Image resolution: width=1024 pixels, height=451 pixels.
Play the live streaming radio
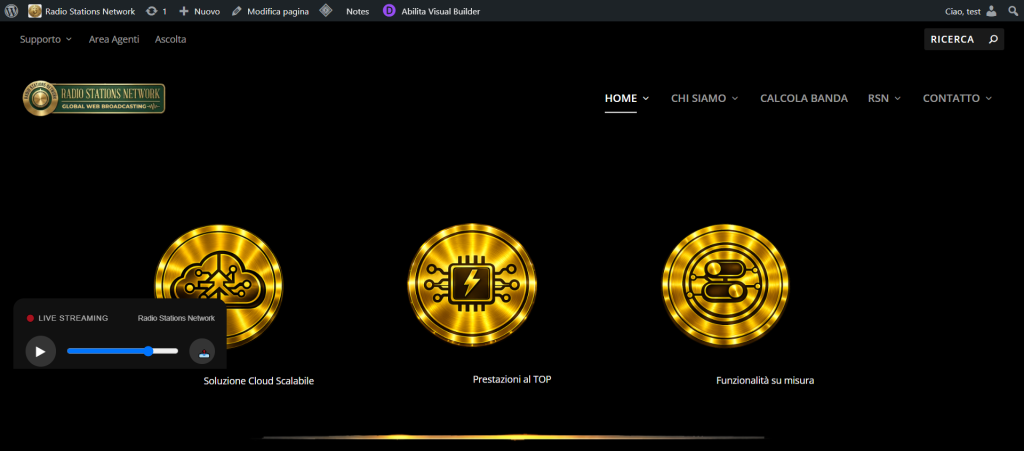[x=40, y=352]
